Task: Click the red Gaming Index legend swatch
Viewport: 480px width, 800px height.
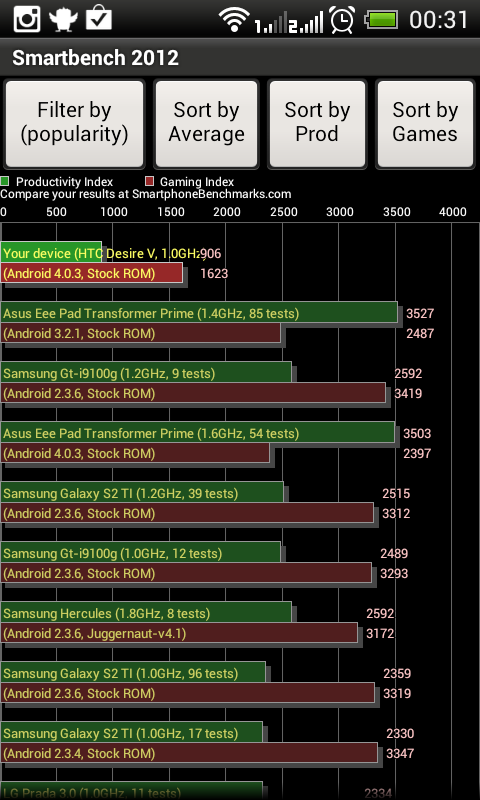Action: (x=149, y=181)
